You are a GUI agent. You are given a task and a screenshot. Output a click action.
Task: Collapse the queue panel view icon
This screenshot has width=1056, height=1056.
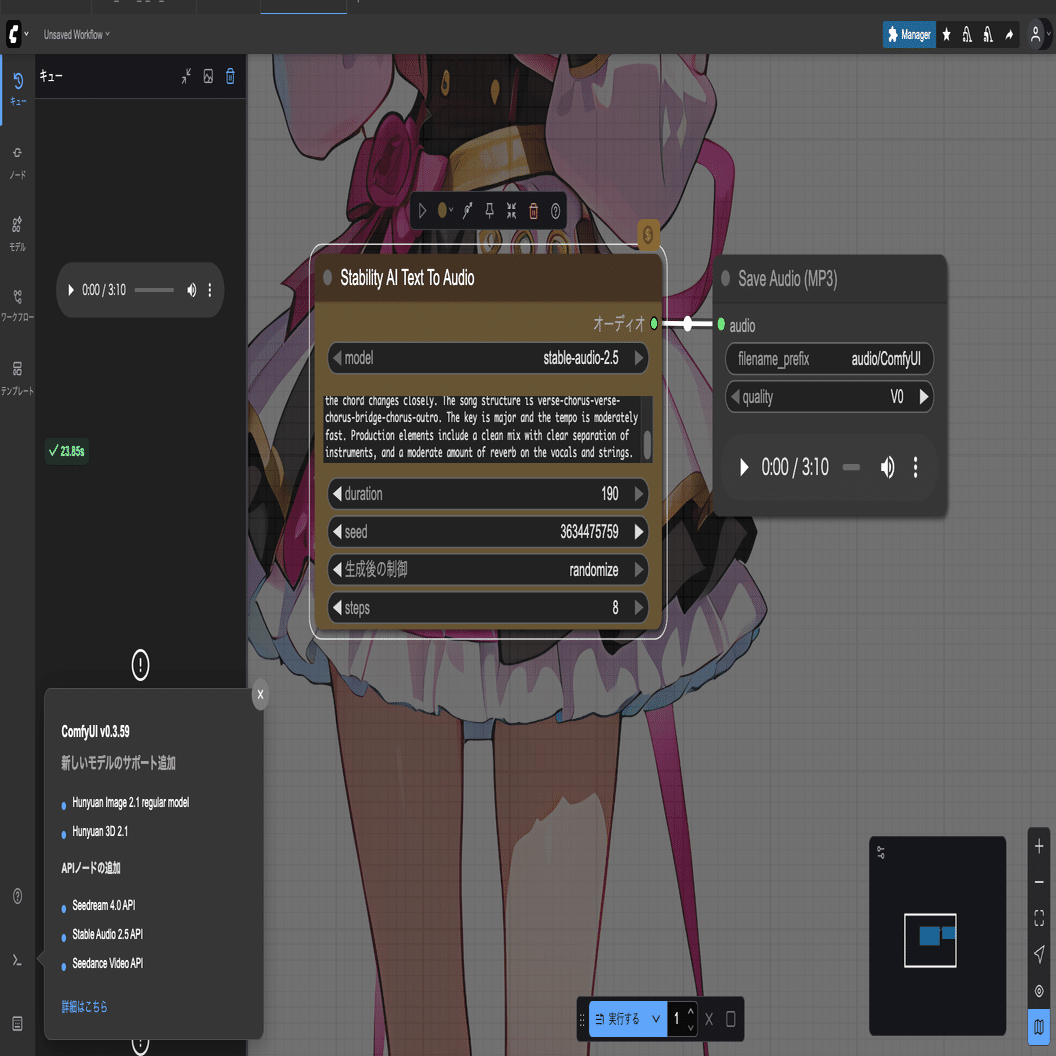coord(186,76)
